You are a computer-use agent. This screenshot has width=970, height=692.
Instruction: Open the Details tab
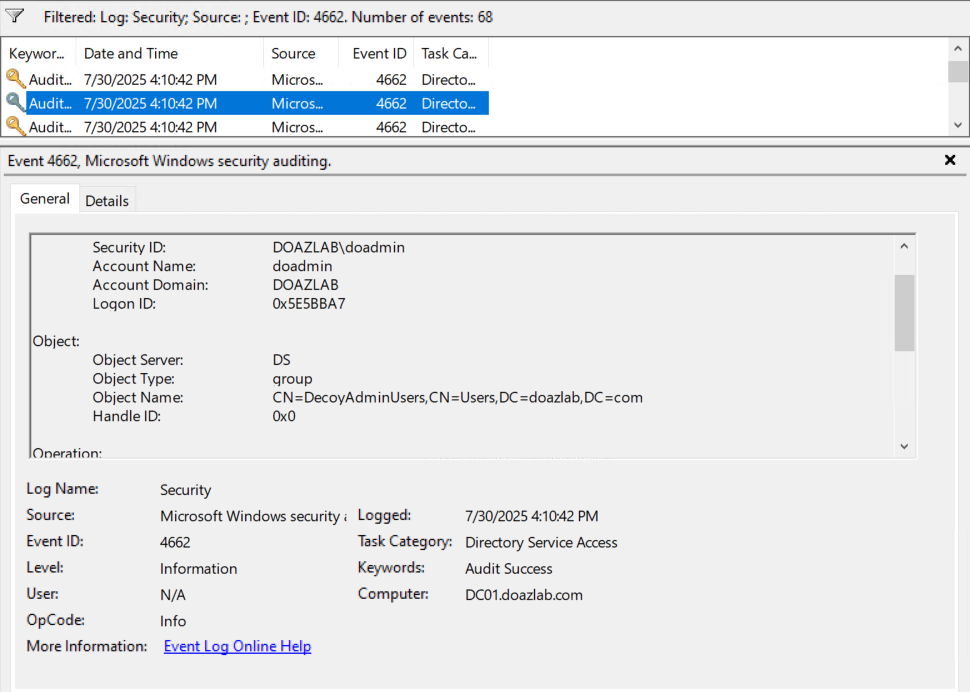coord(107,200)
